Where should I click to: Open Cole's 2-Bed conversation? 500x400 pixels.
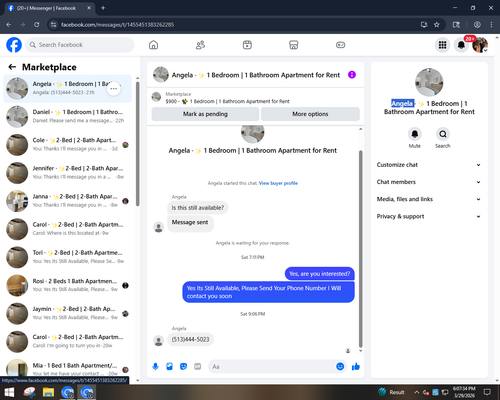coord(67,145)
